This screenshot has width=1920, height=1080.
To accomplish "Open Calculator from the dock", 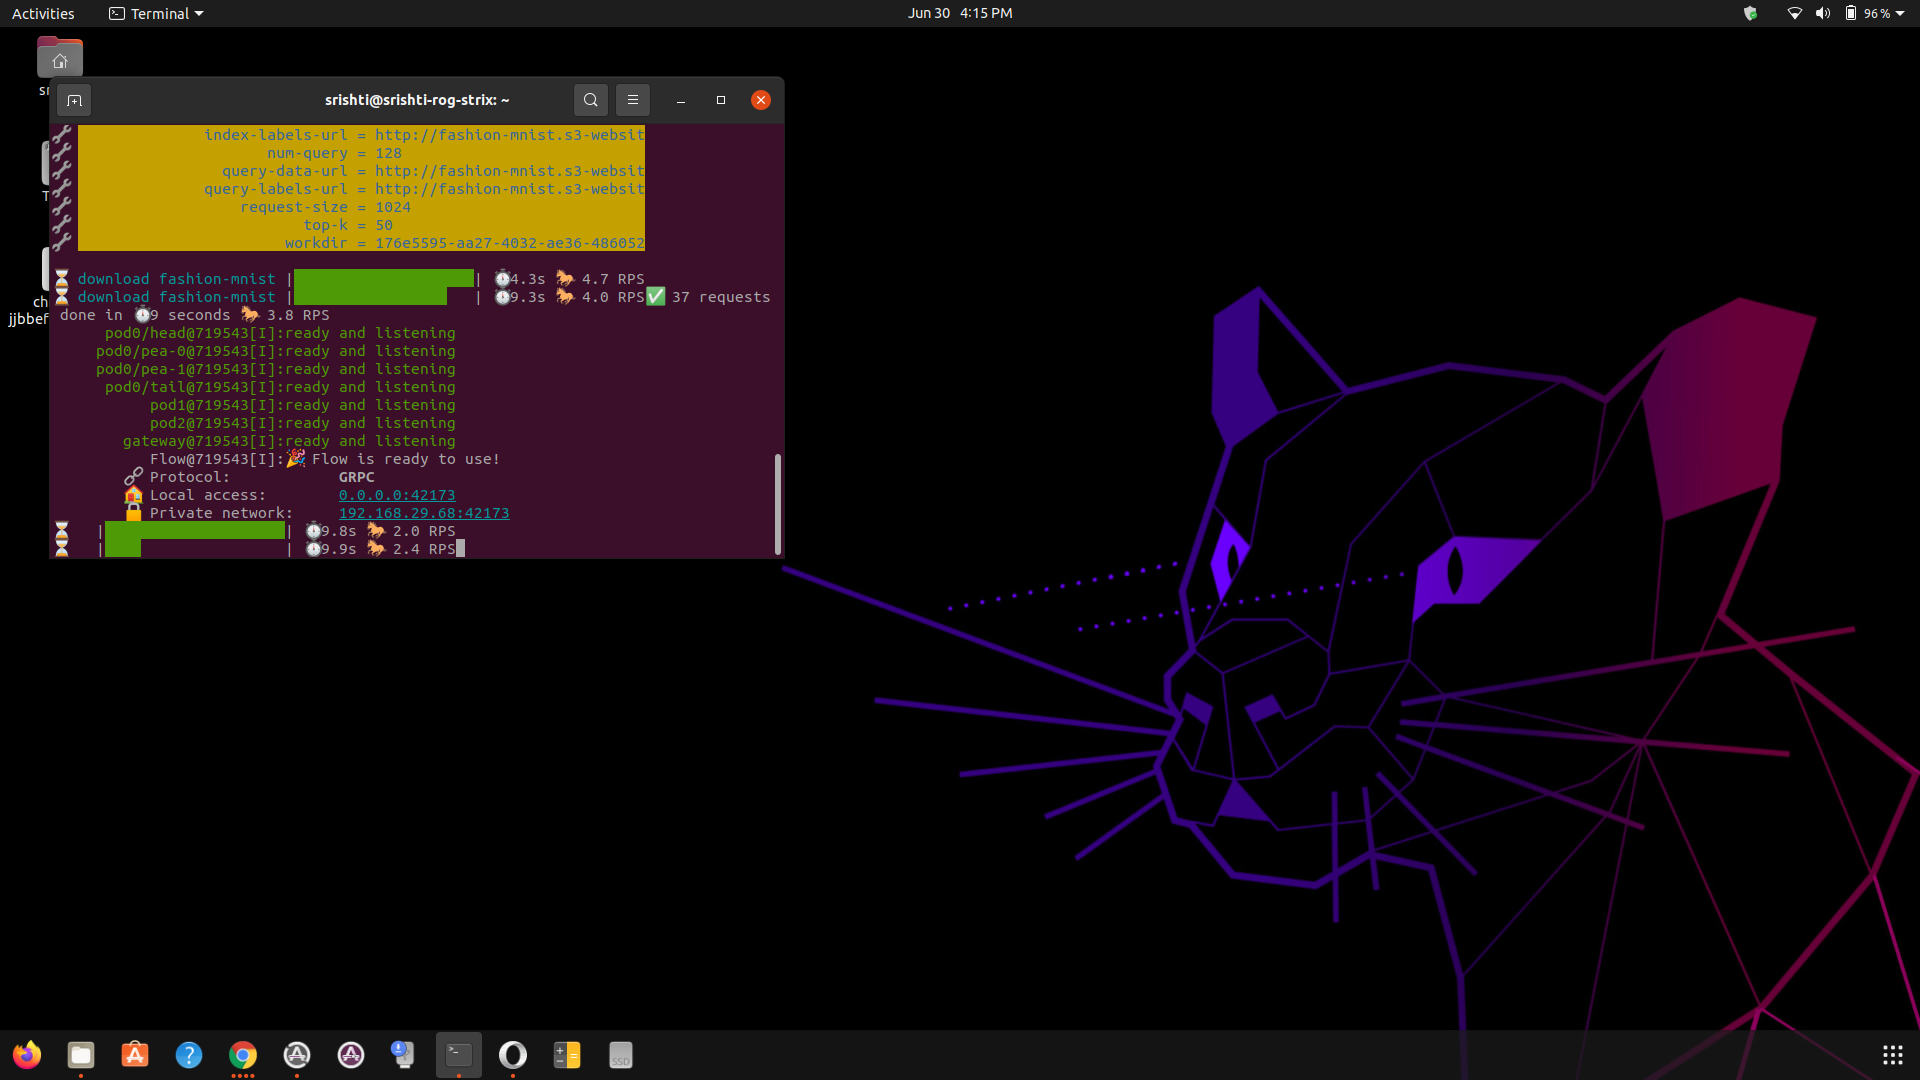I will [x=567, y=1055].
